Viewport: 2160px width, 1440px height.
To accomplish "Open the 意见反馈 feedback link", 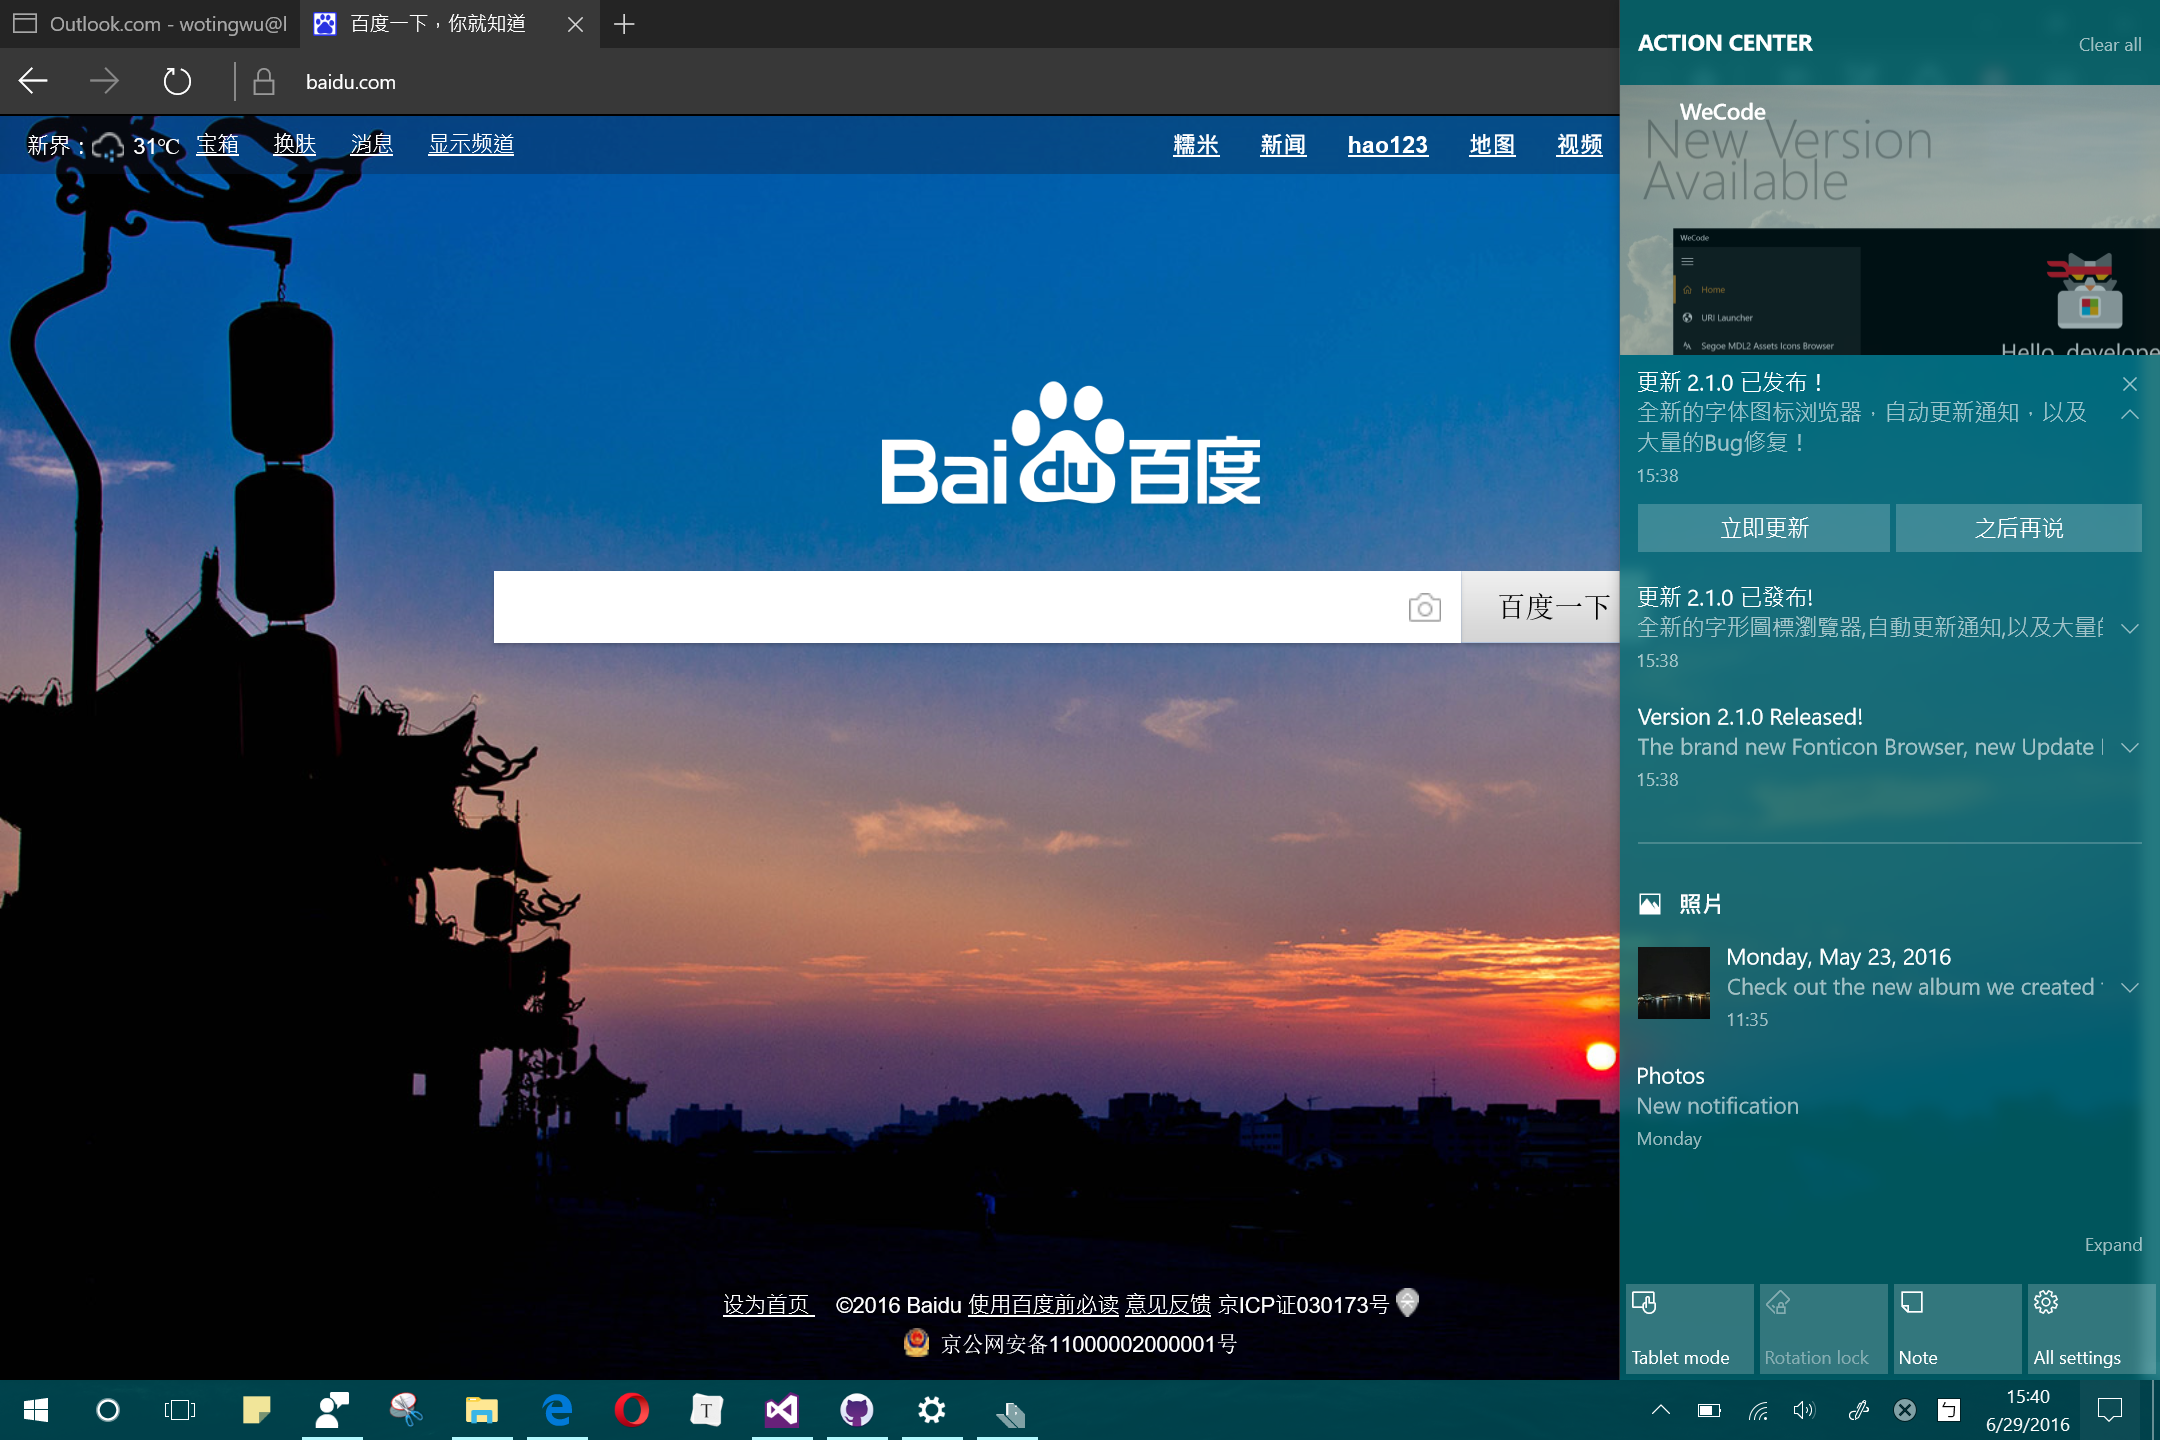I will point(1168,1305).
